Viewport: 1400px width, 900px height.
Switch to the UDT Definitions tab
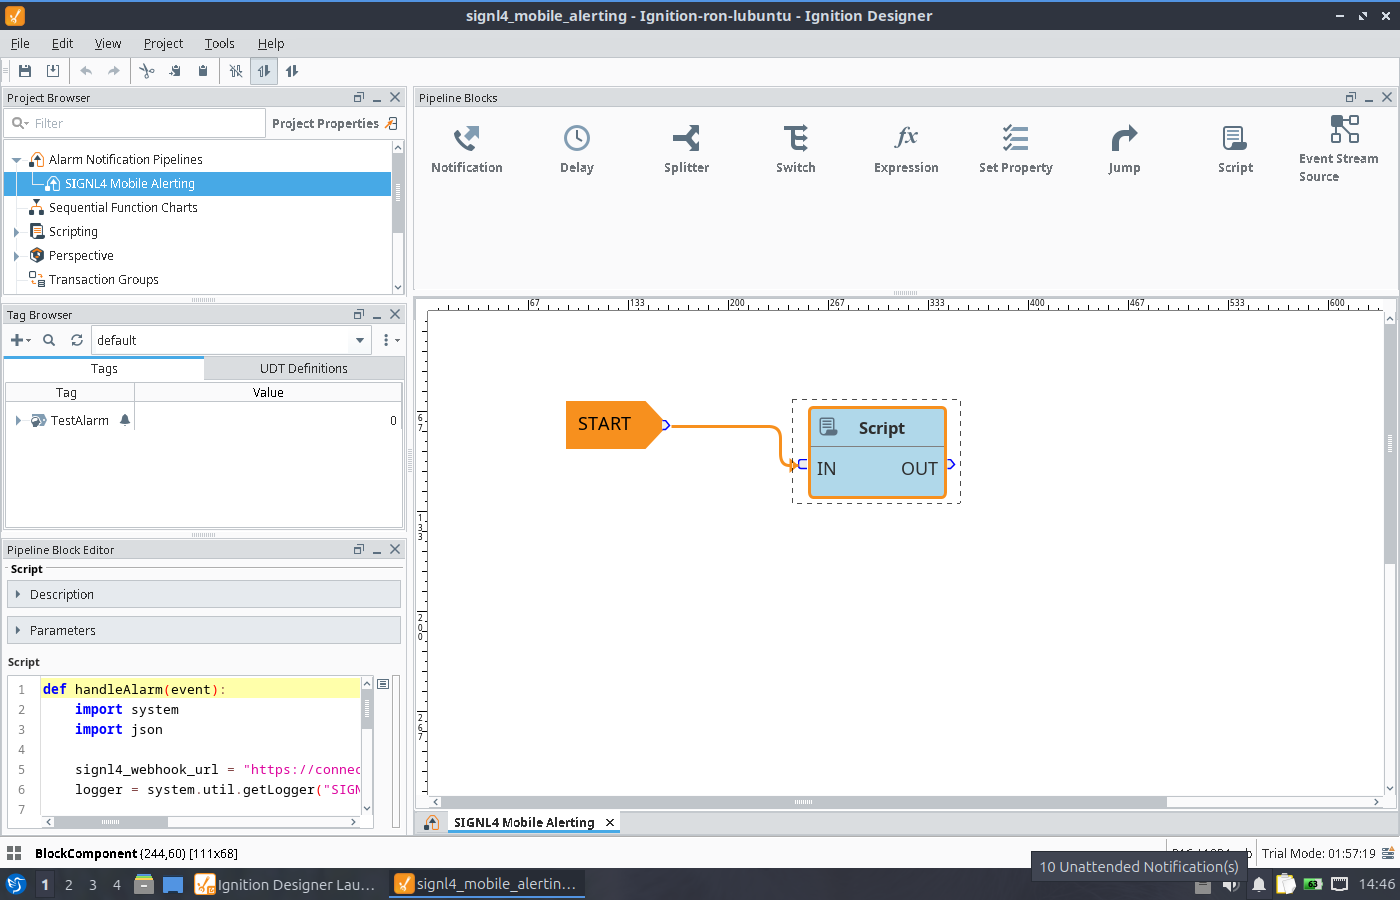(x=304, y=369)
